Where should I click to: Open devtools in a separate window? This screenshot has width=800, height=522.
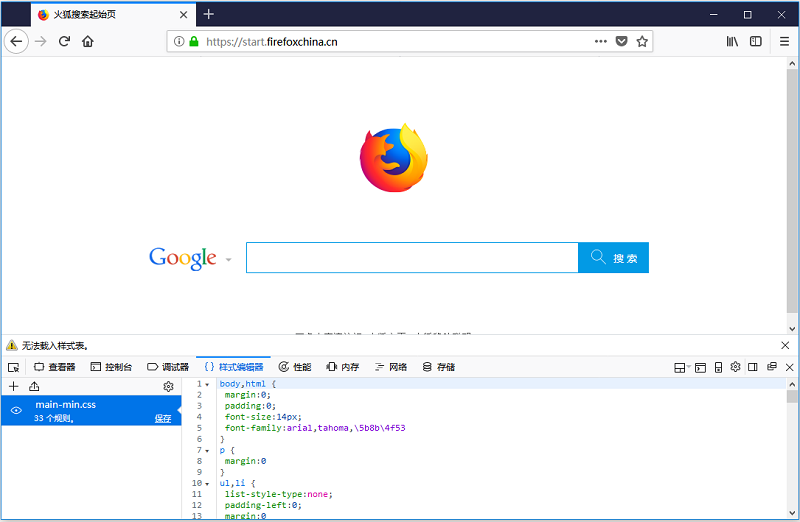pyautogui.click(x=772, y=366)
